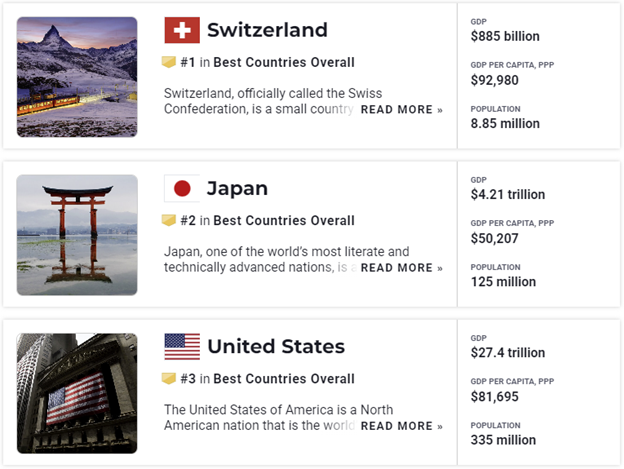Open the Switzerland country title
624x469 pixels.
click(x=267, y=30)
